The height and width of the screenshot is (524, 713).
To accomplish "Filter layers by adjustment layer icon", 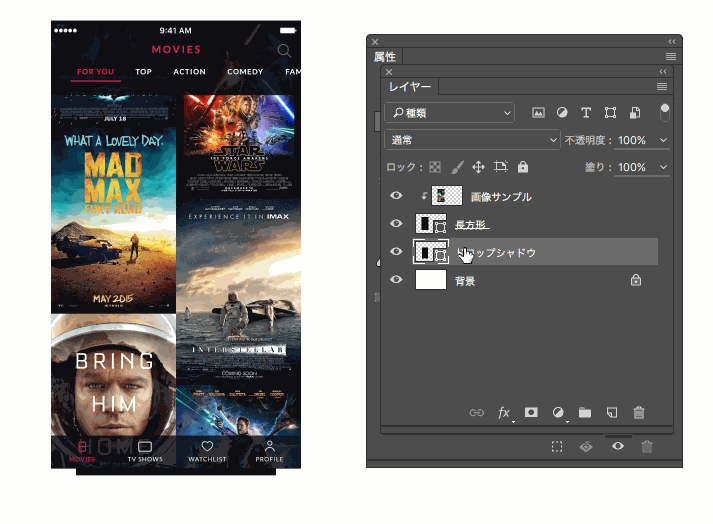I will [x=562, y=113].
